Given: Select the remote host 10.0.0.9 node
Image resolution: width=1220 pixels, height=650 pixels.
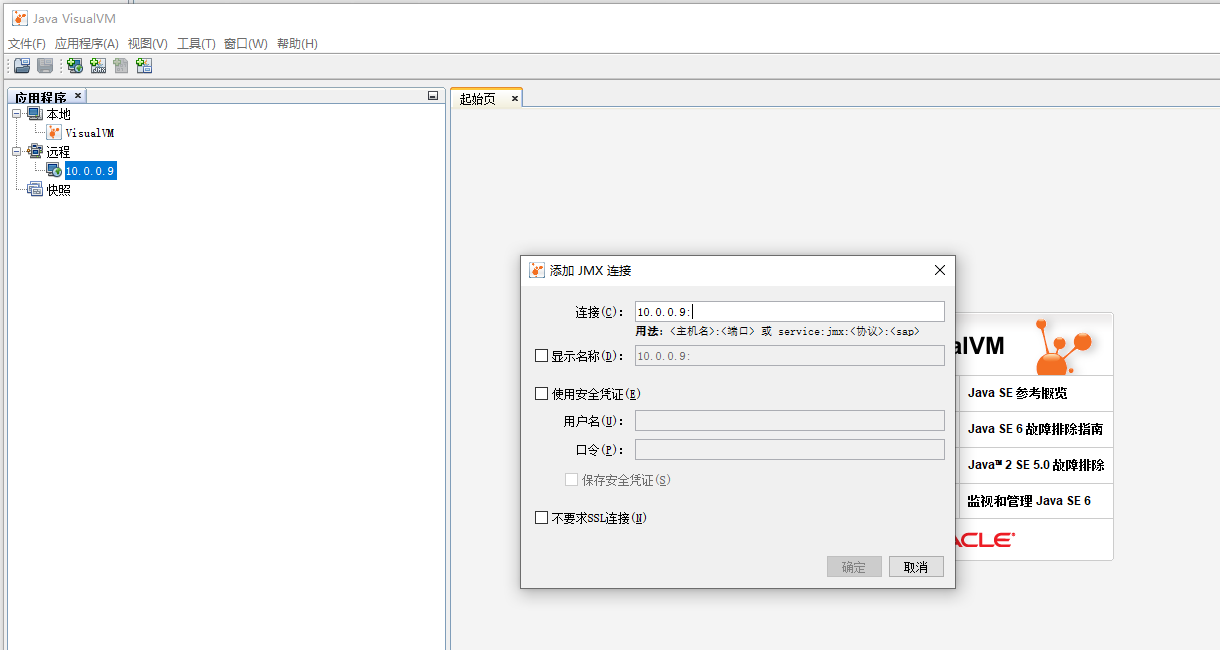Looking at the screenshot, I should click(90, 170).
